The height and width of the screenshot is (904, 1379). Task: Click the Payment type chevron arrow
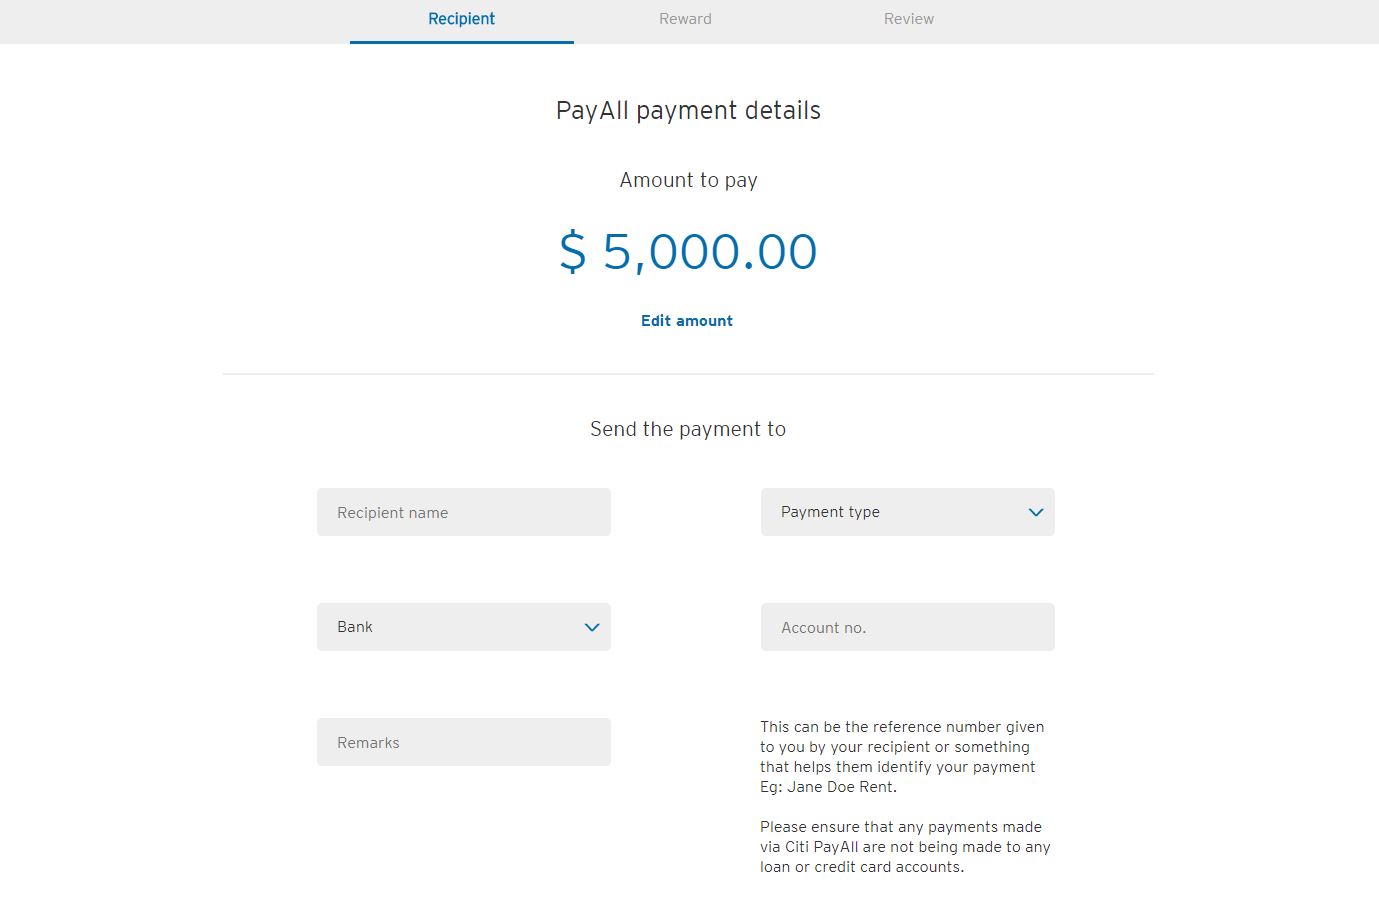coord(1036,512)
